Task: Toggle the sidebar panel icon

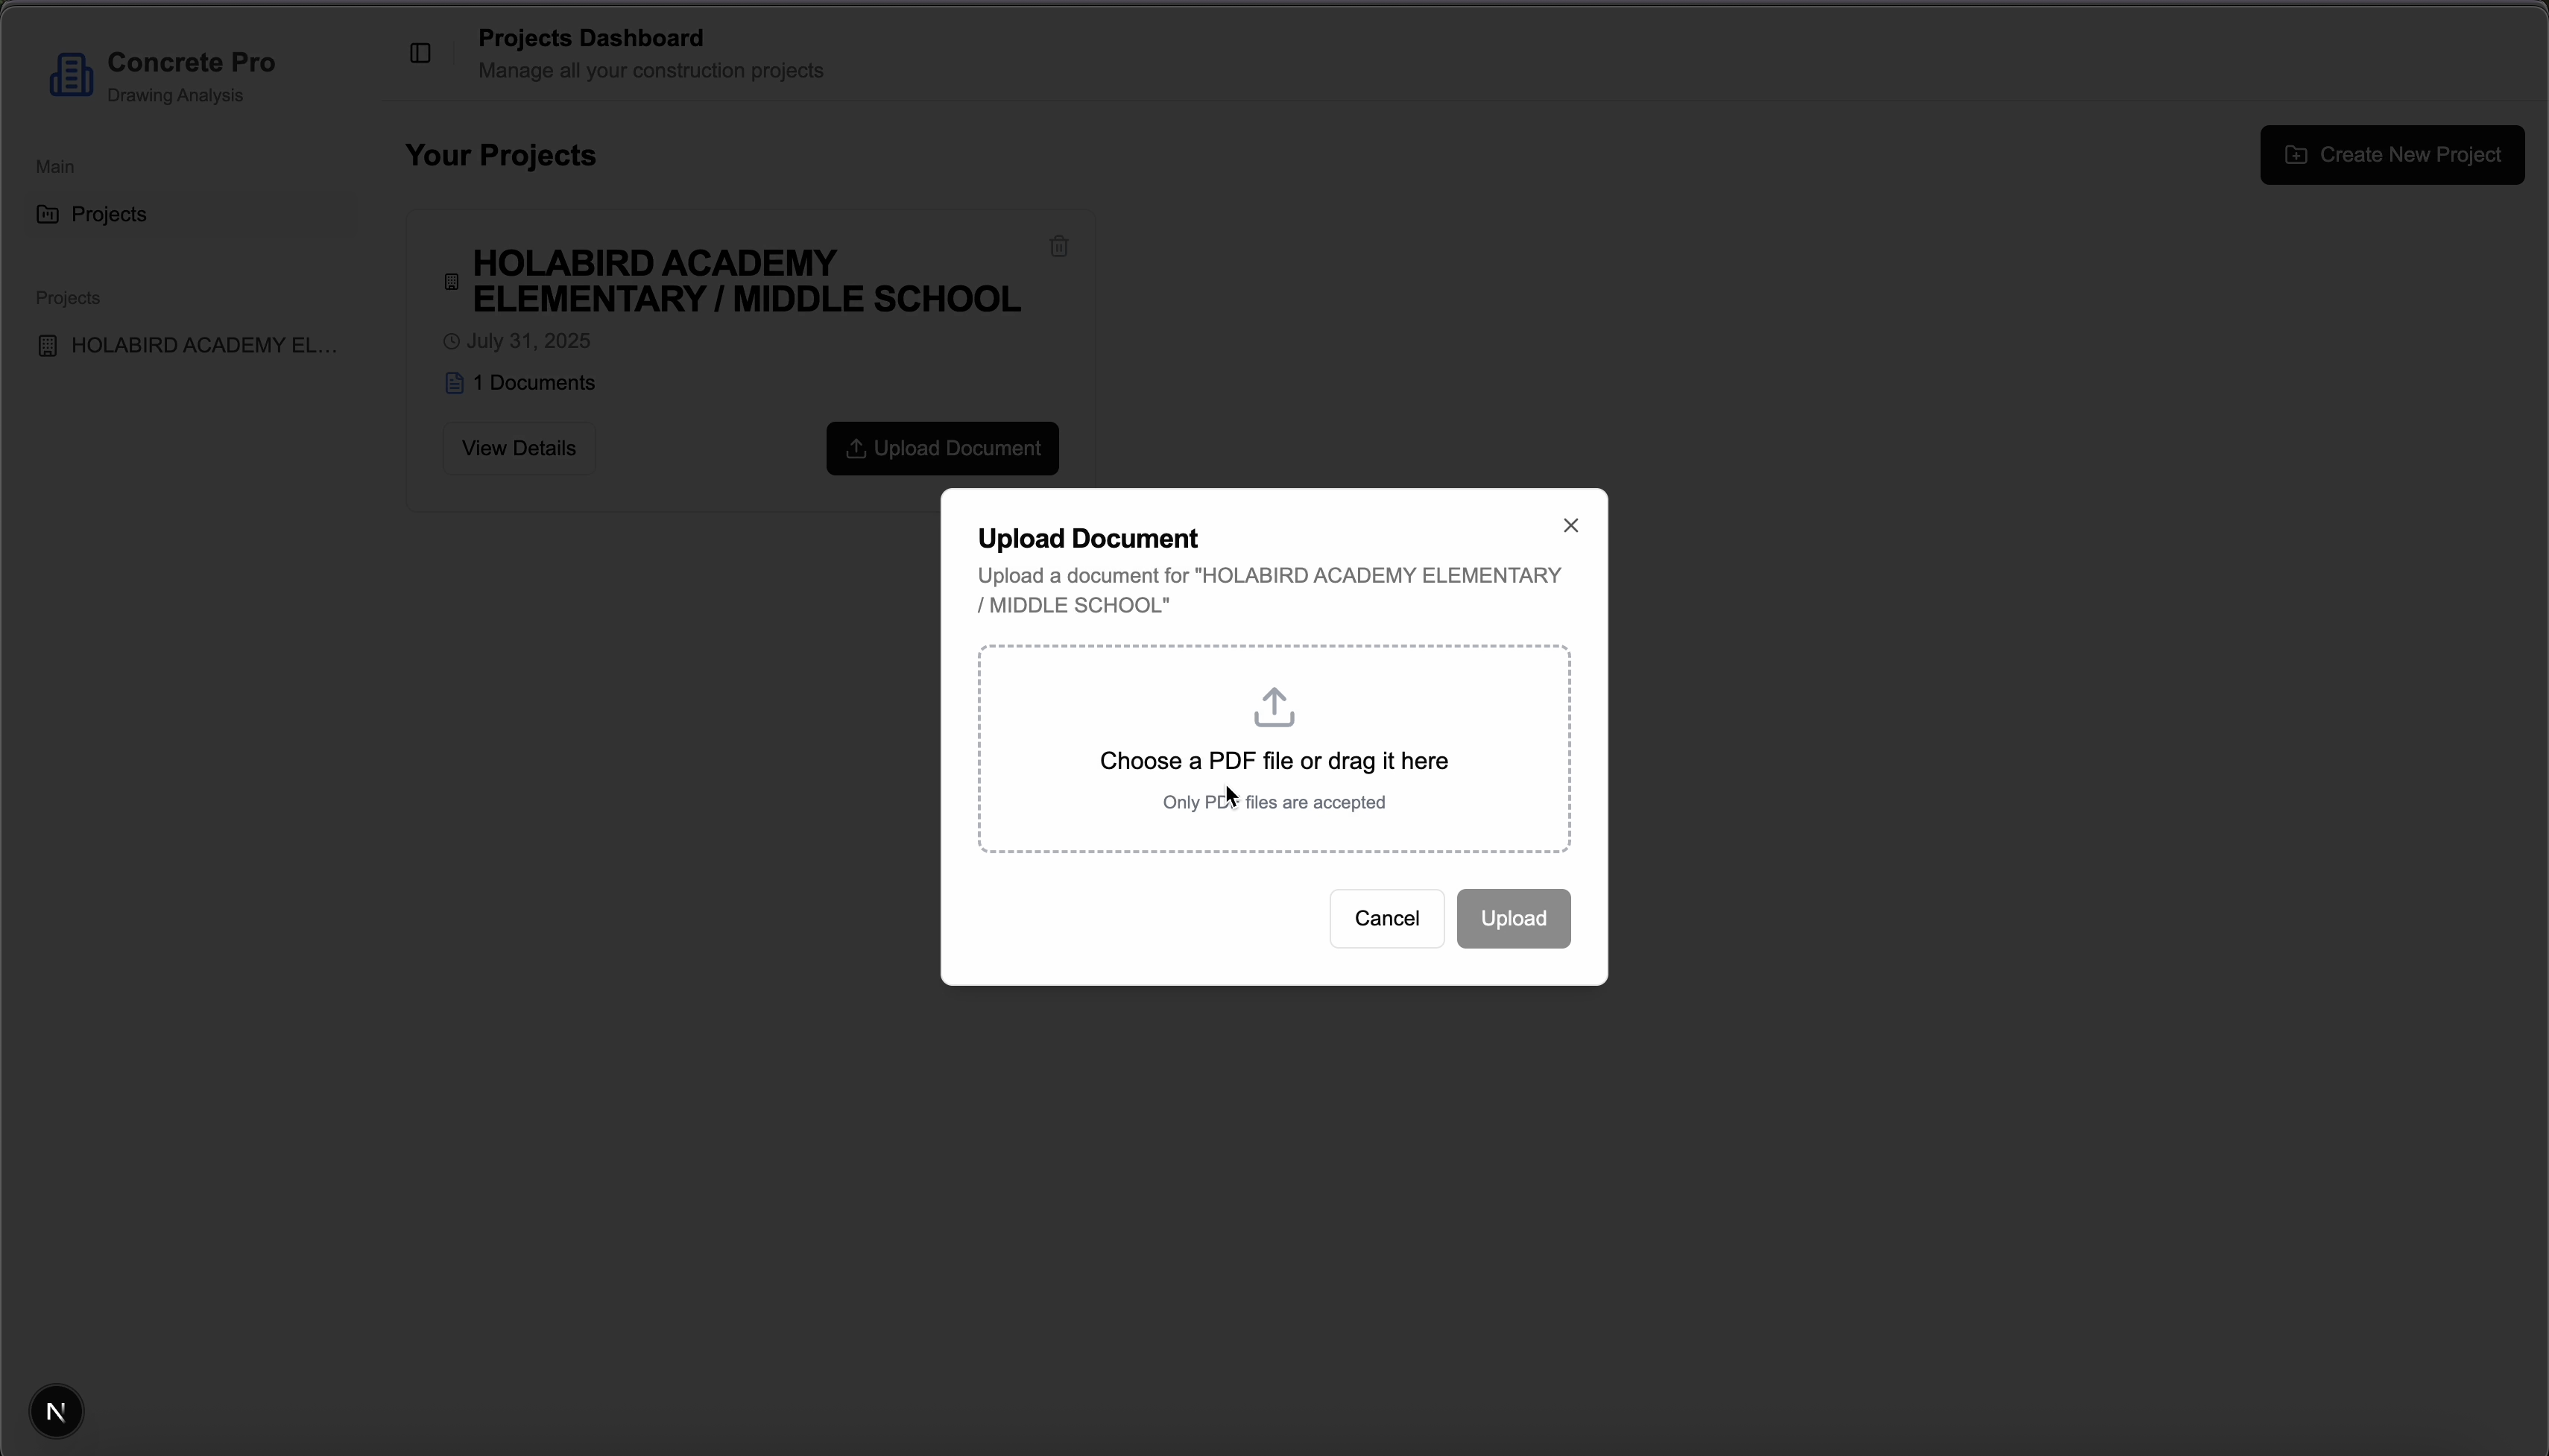Action: [420, 53]
